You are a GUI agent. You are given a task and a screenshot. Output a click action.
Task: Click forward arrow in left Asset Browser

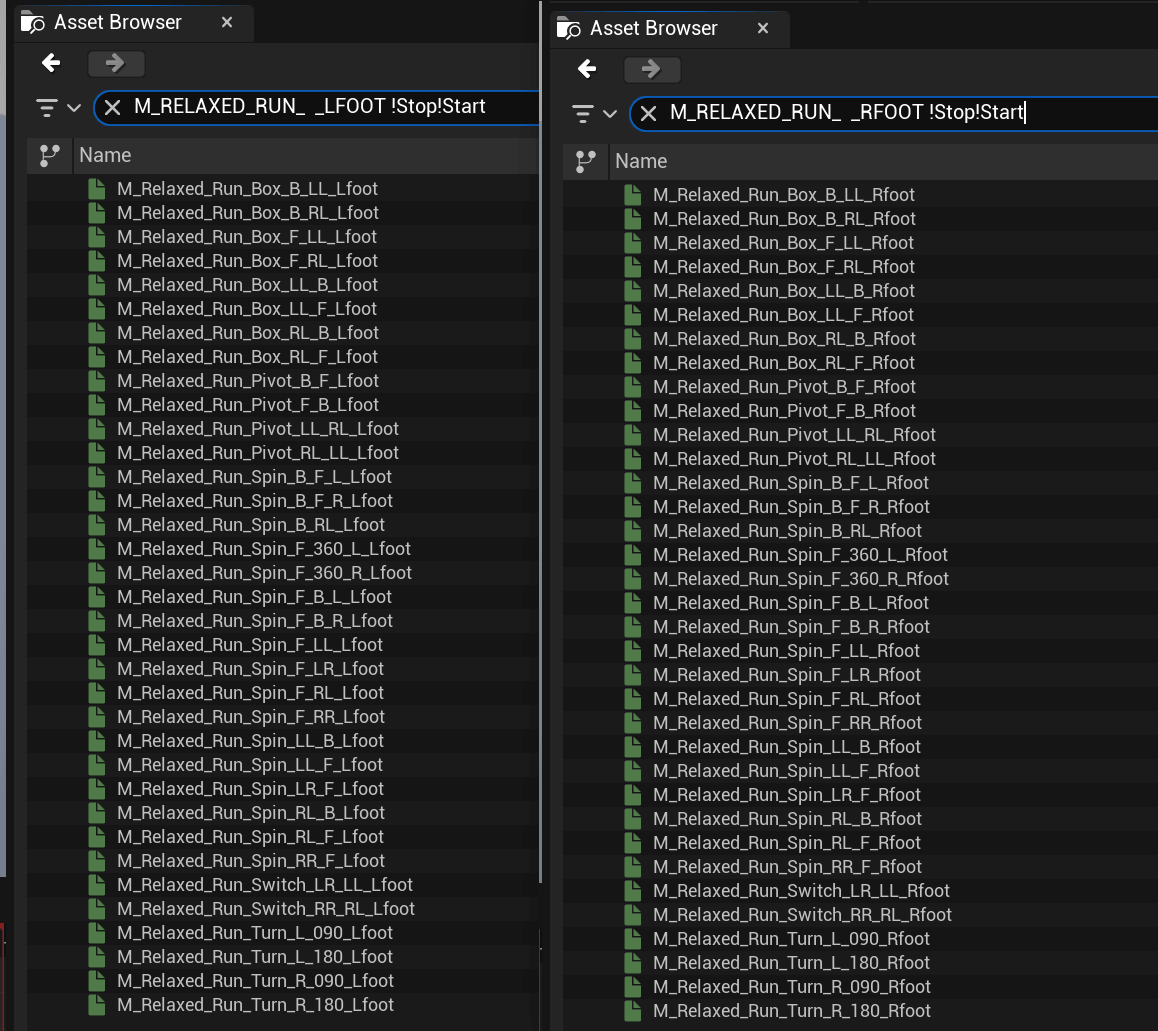click(115, 64)
